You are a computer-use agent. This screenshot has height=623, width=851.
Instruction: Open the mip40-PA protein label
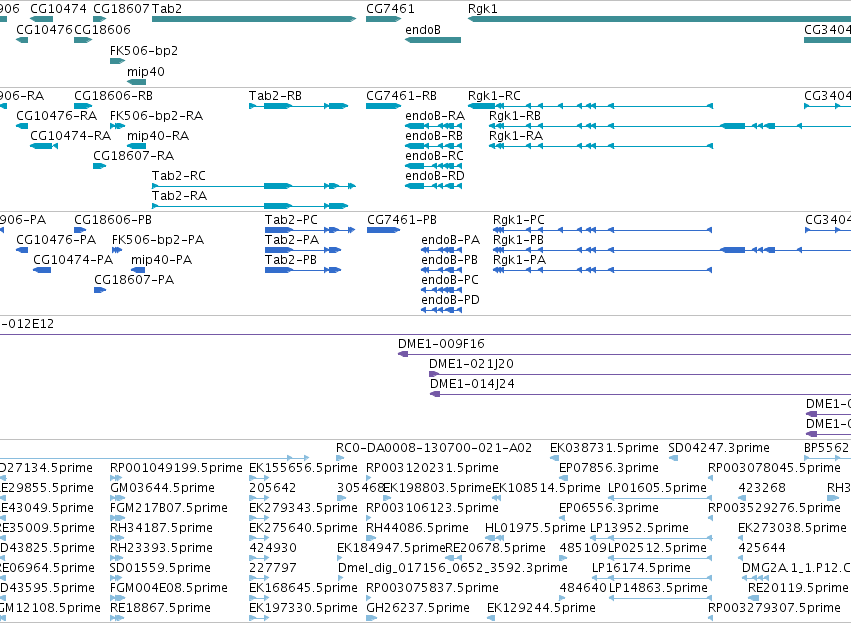(161, 259)
